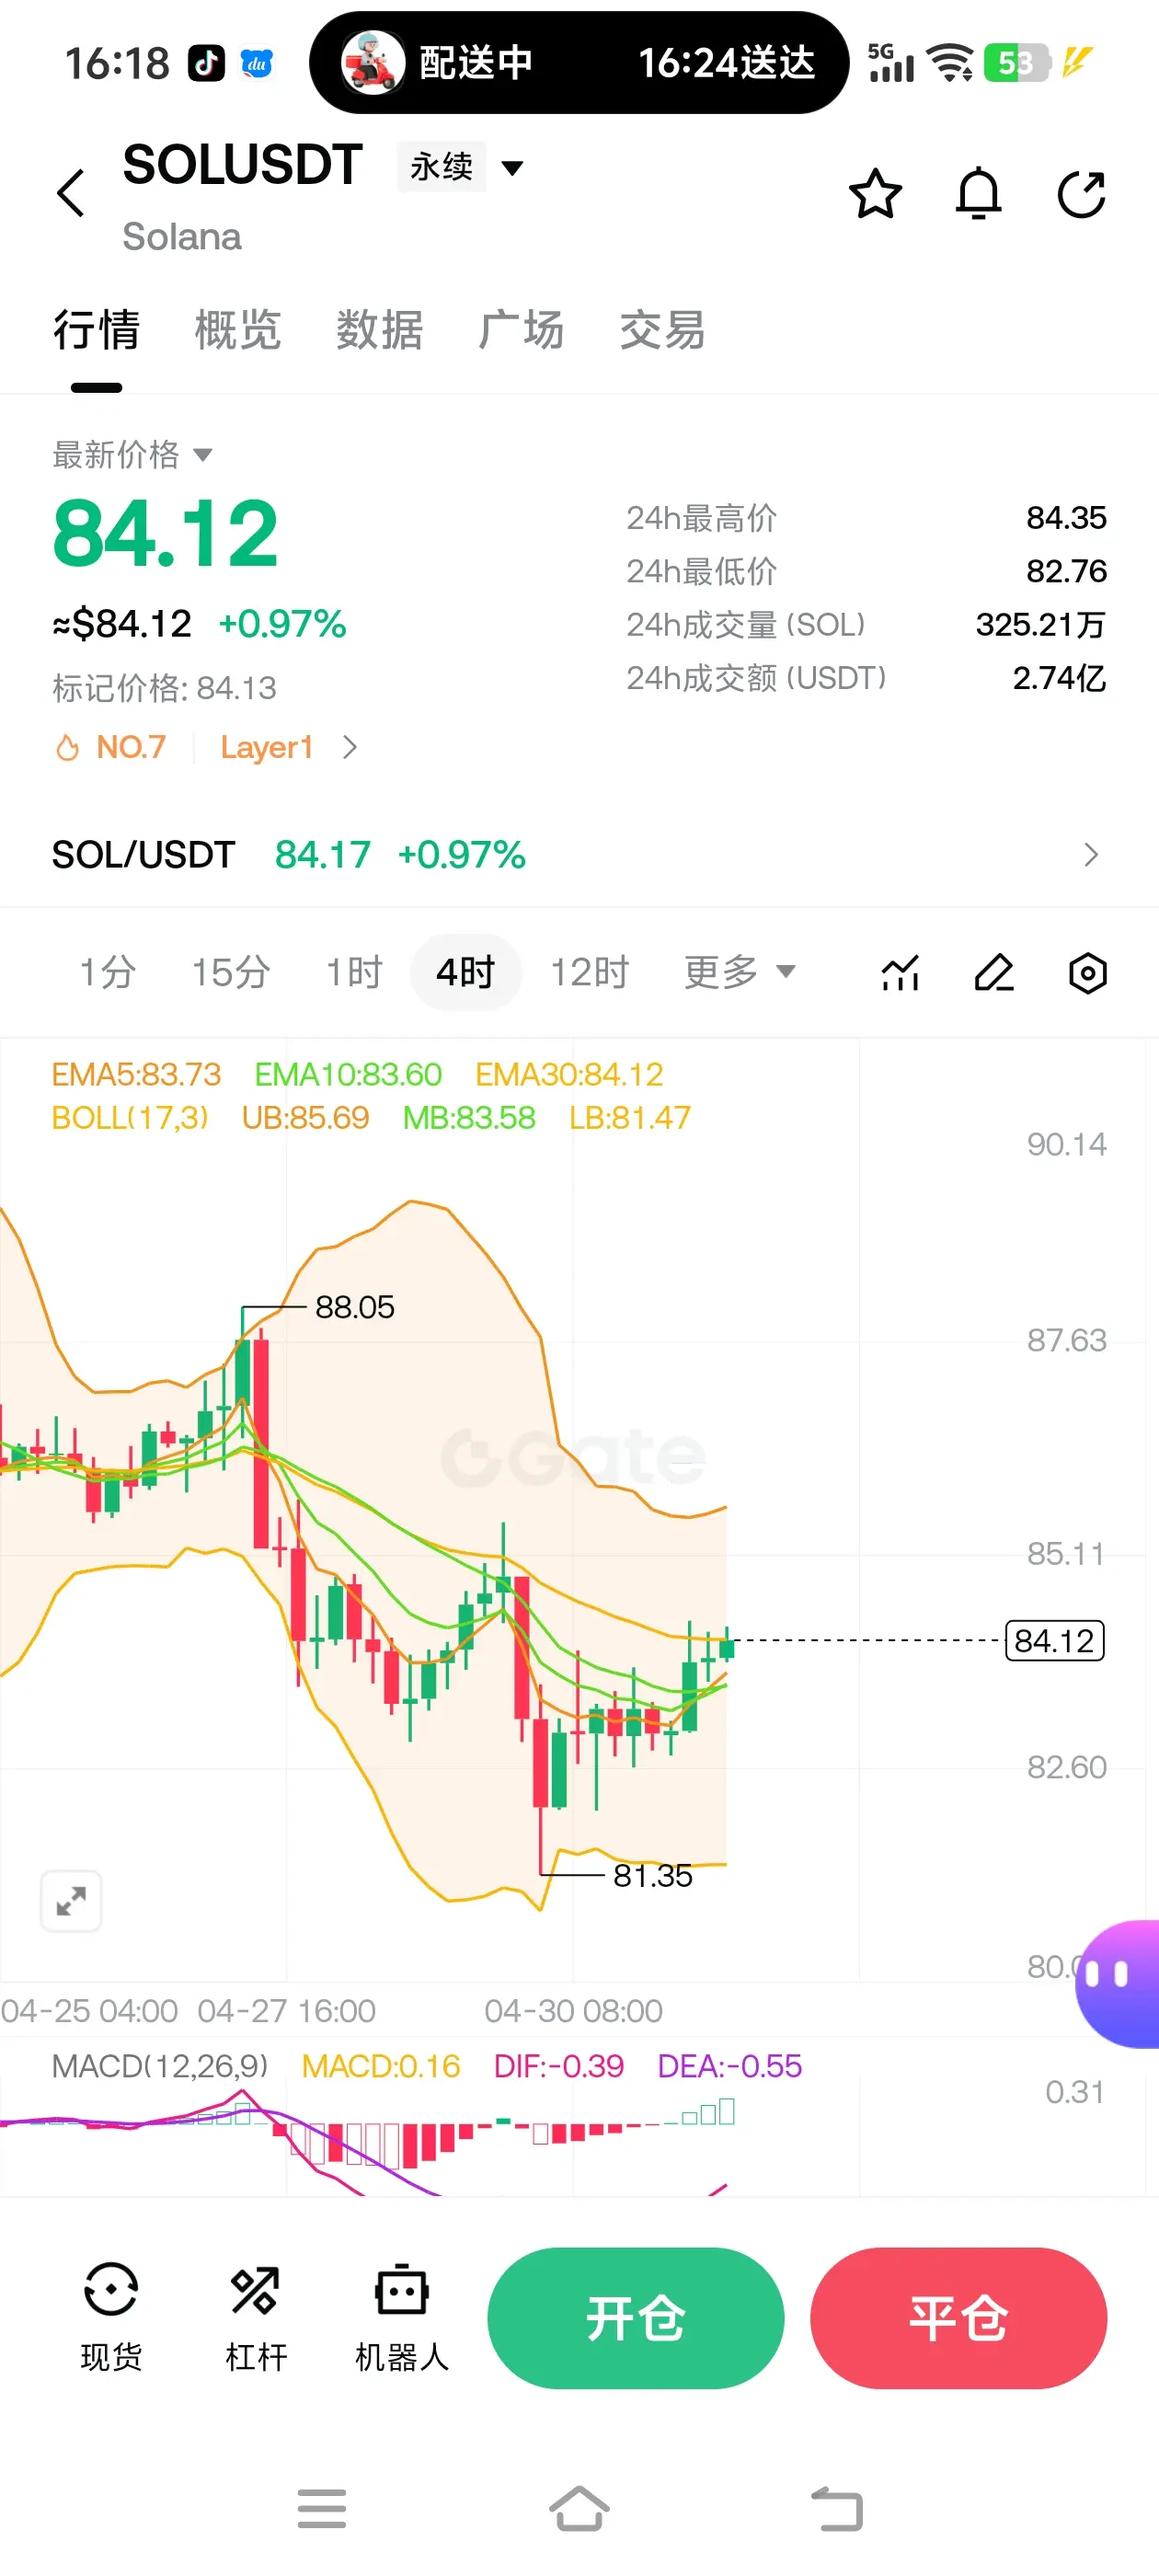
Task: Tap the DIF:-0.39 MACD value
Action: point(558,2066)
